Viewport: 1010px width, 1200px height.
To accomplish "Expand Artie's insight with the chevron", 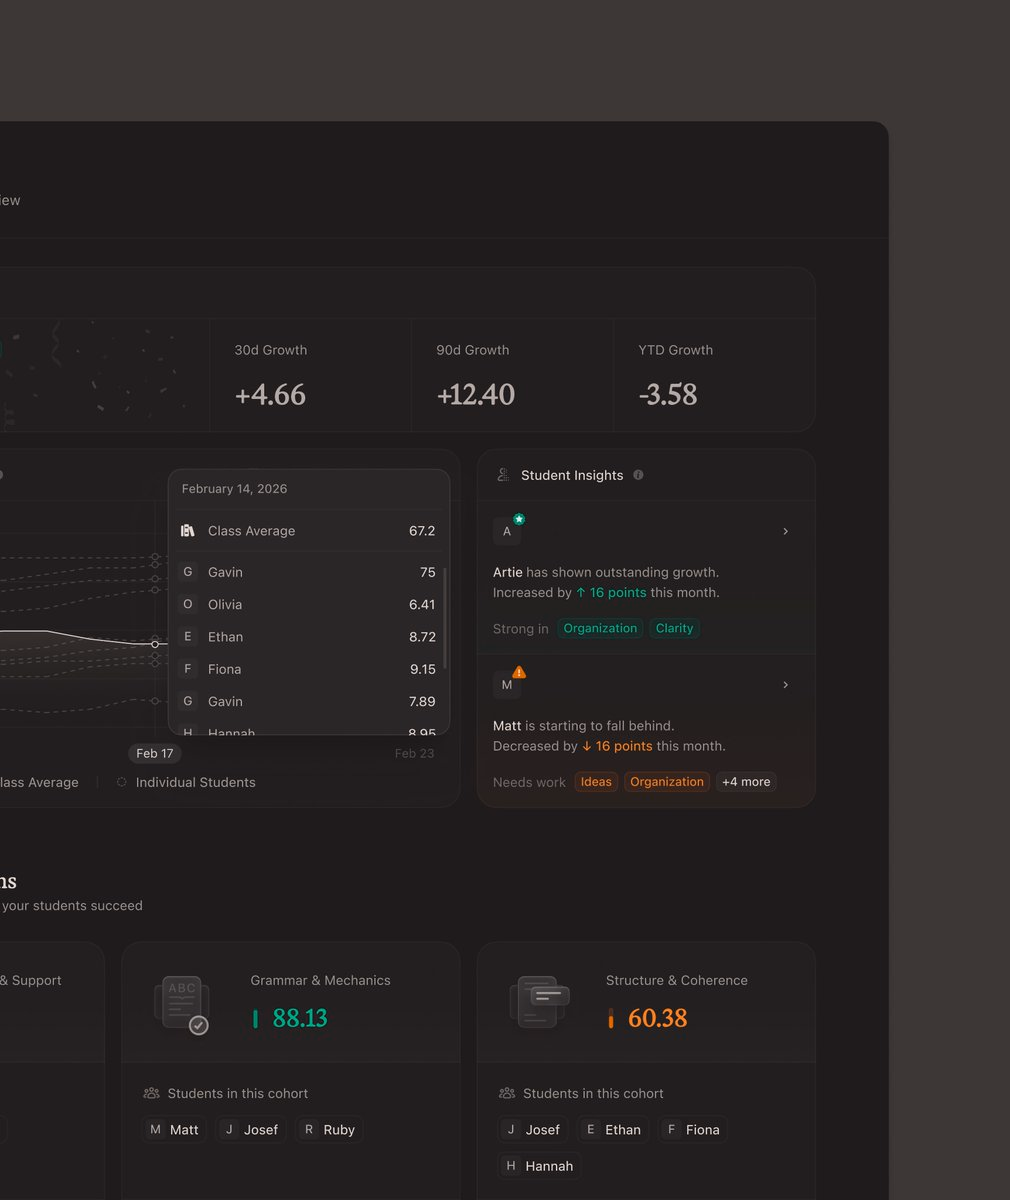I will (x=785, y=531).
